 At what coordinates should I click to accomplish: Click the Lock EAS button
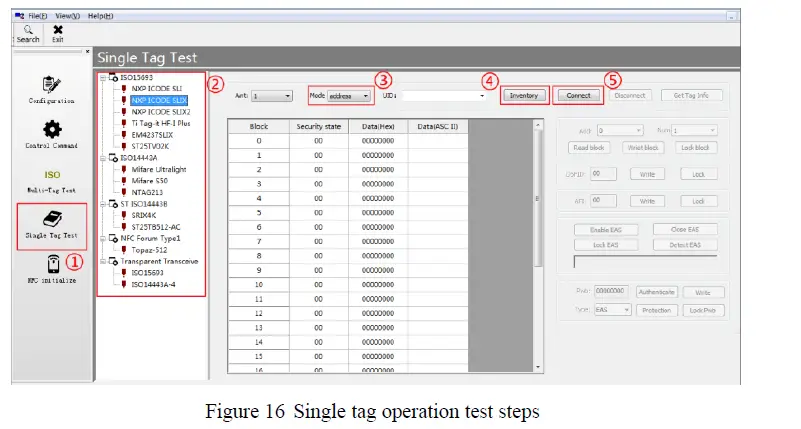coord(606,245)
